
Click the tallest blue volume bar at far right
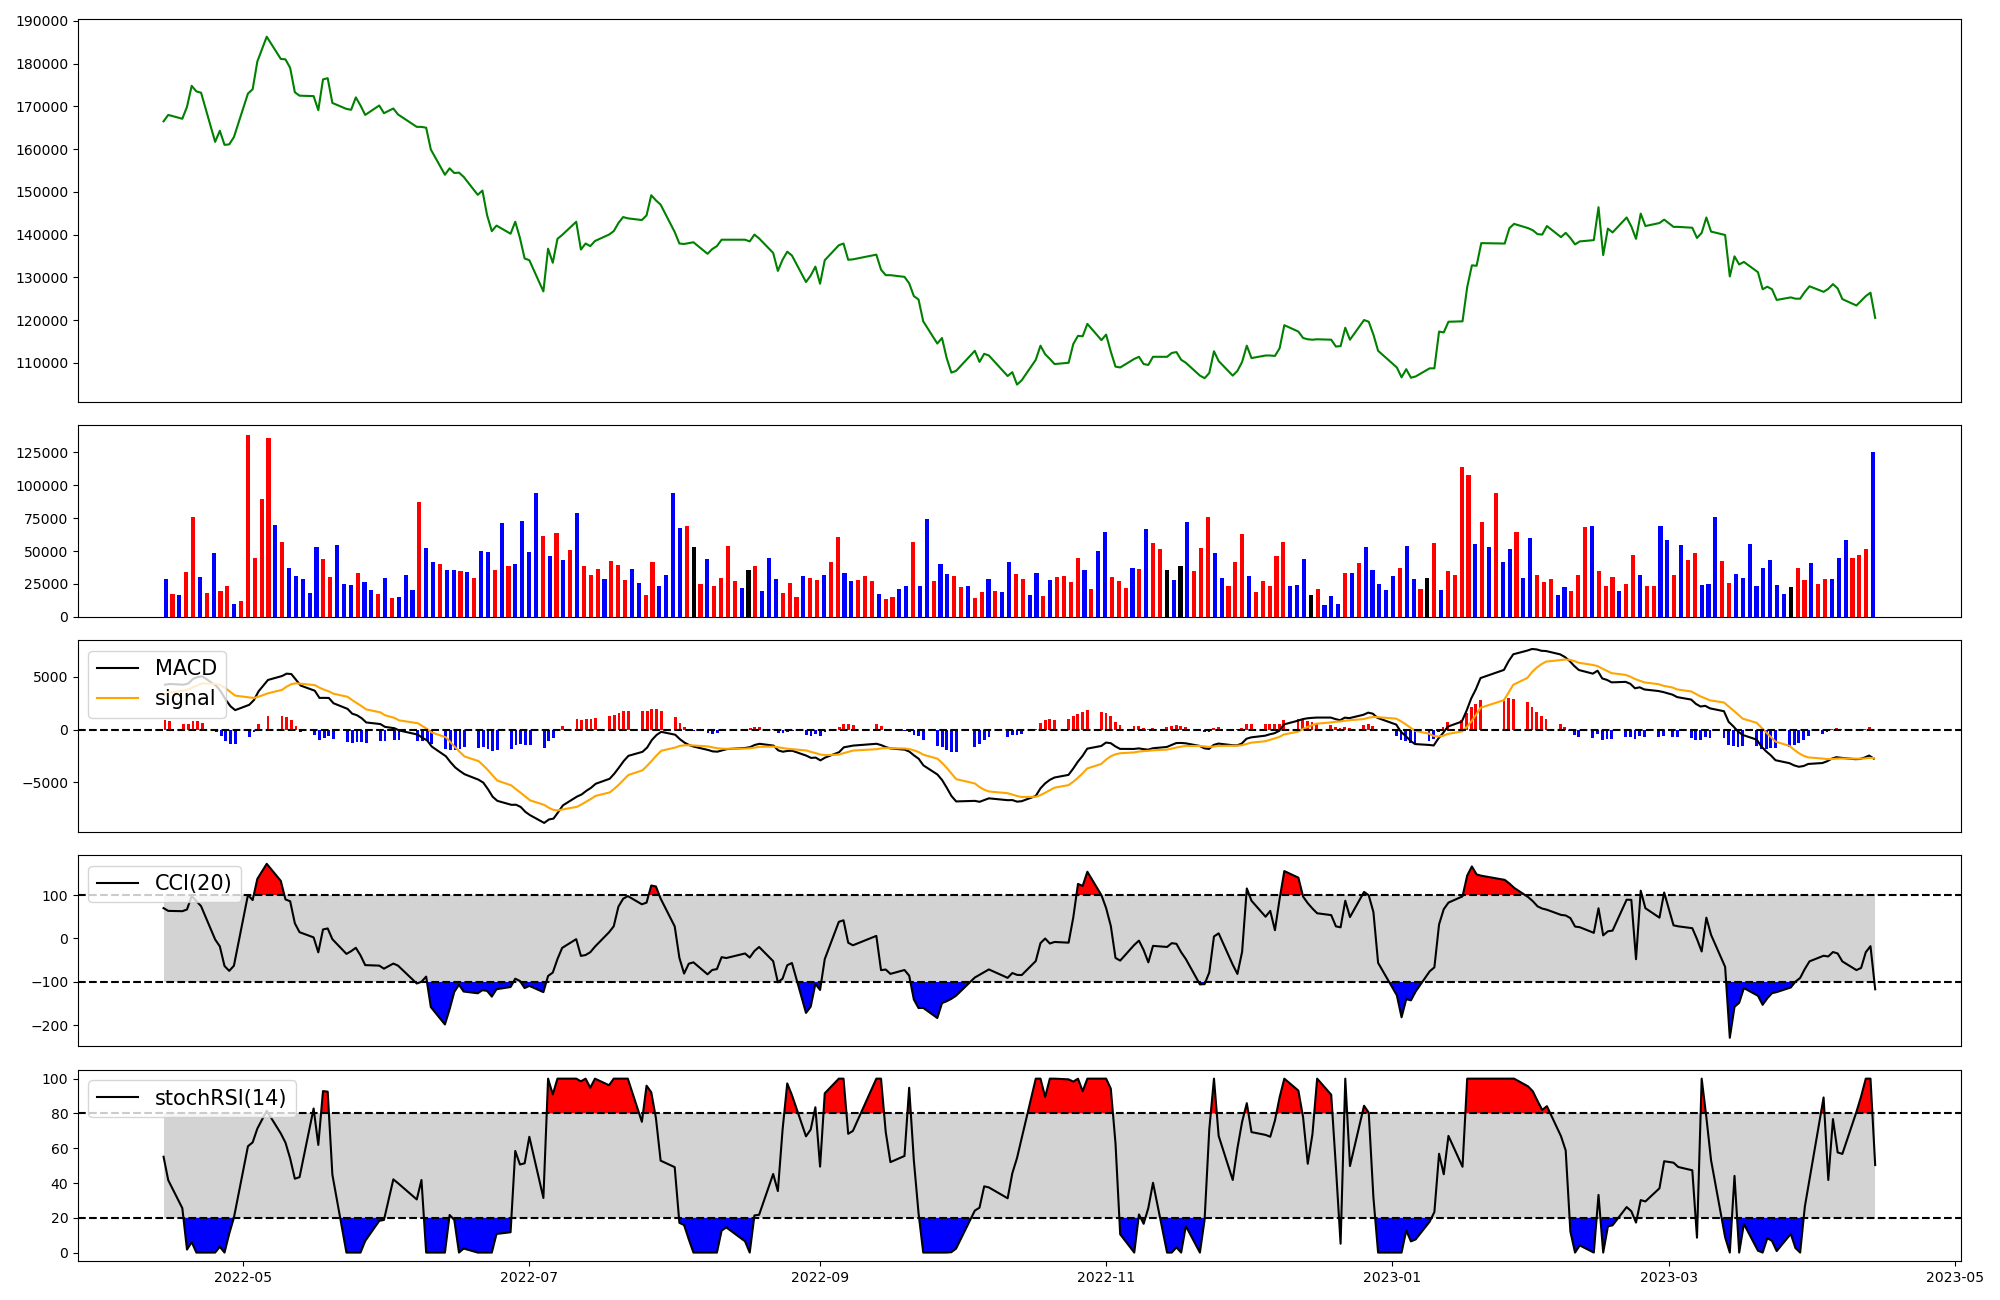pos(1873,535)
